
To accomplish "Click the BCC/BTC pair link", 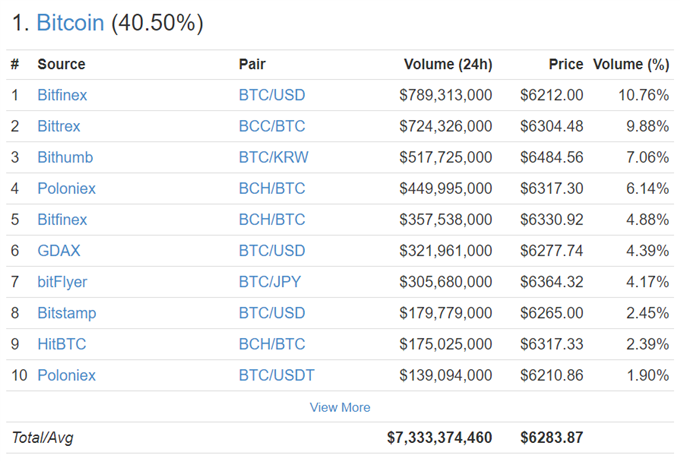I will pyautogui.click(x=272, y=126).
